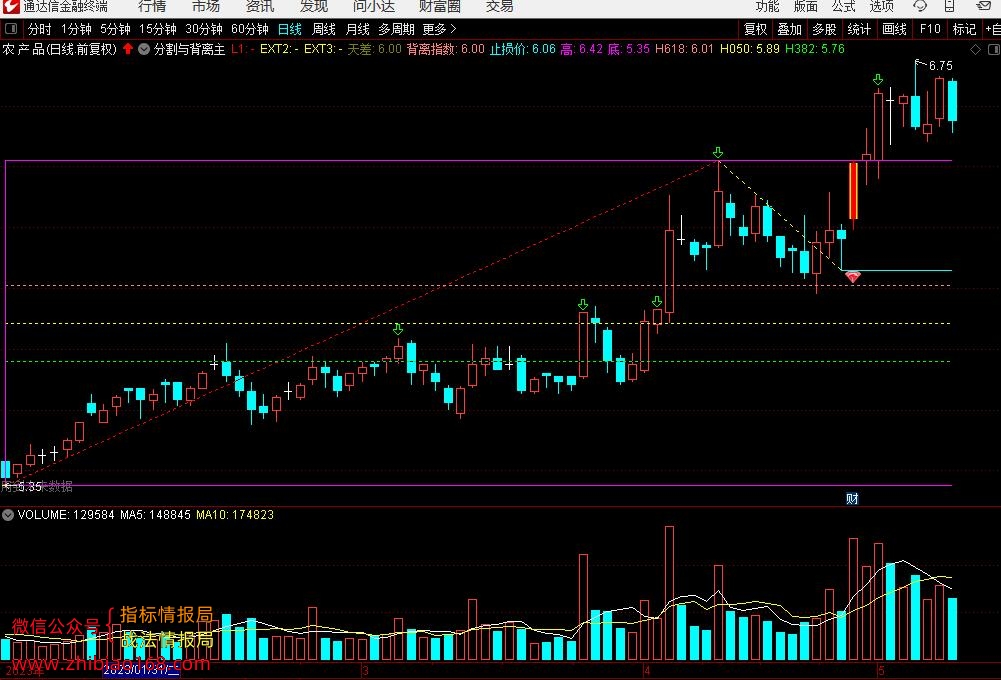Click the tall red highlighted breakout candle
Viewport: 1001px width, 680px height.
point(853,191)
